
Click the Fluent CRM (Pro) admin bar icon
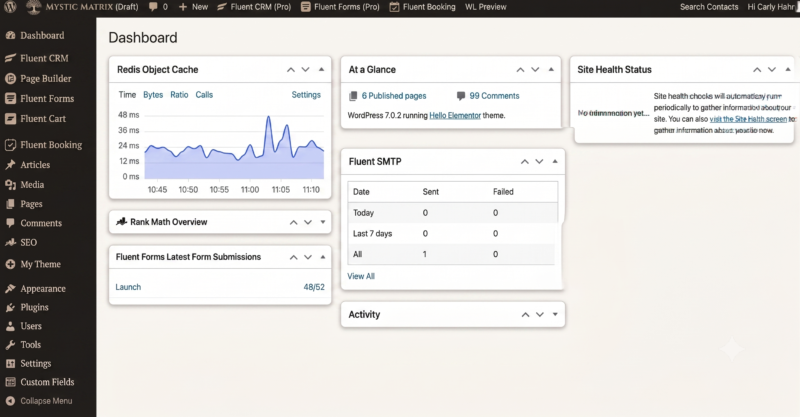pos(221,7)
